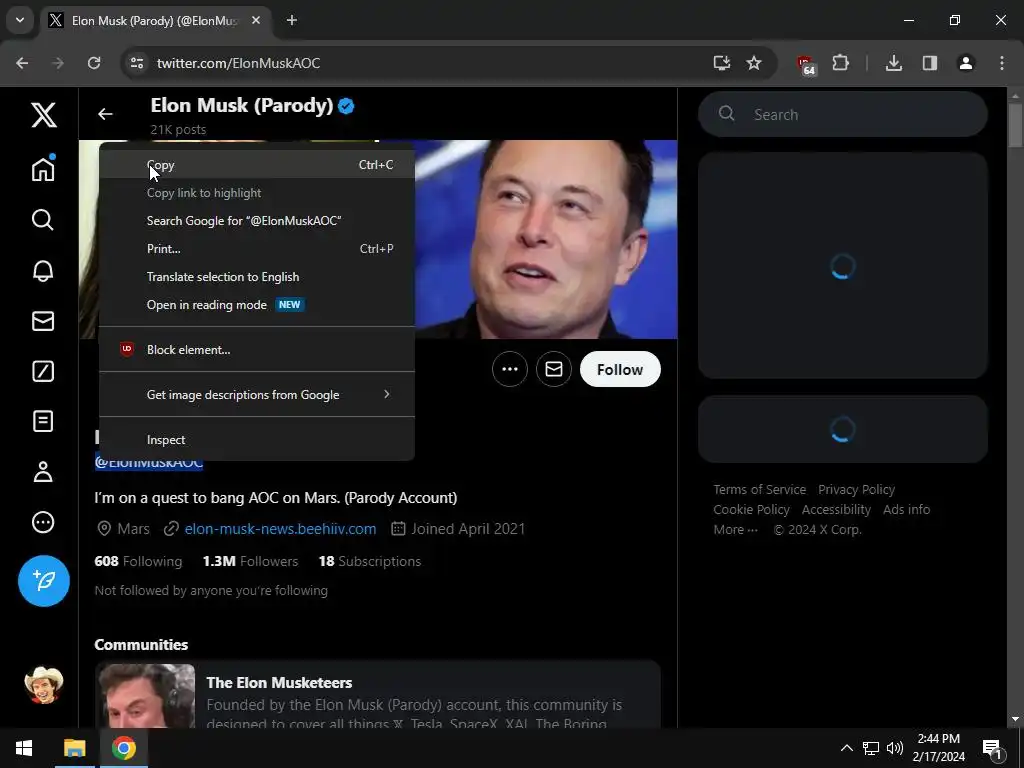Open tab search dropdown arrow
Viewport: 1024px width, 768px height.
click(20, 20)
